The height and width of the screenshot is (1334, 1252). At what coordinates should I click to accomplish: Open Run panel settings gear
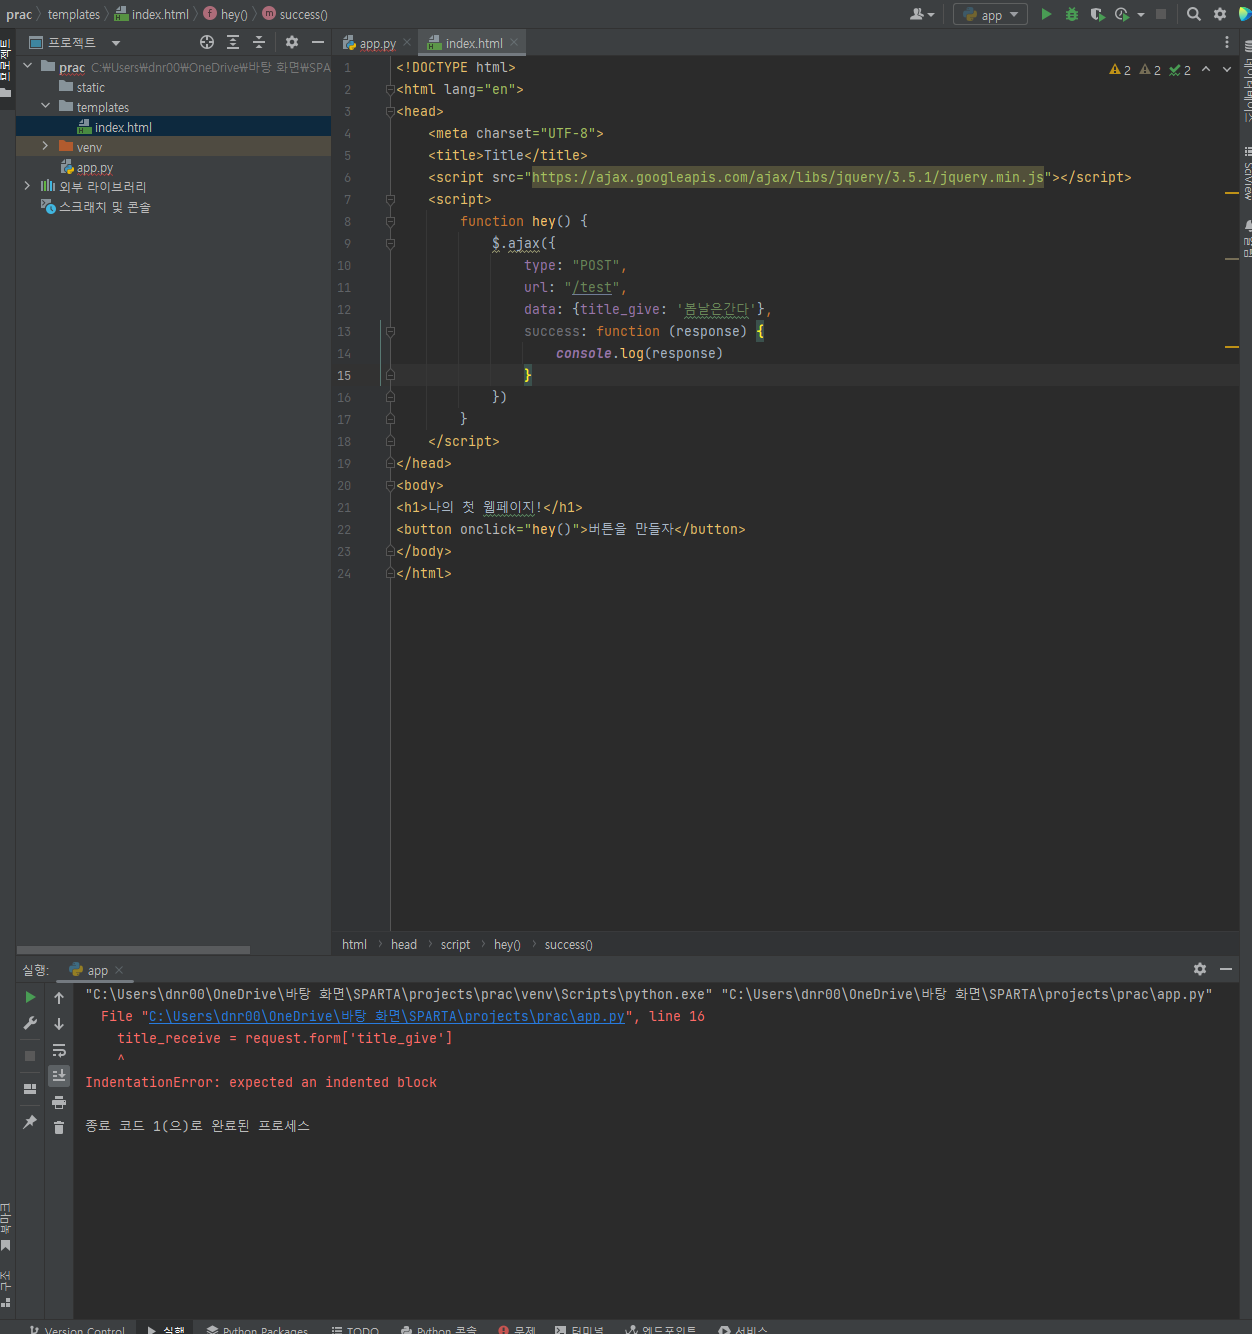tap(1200, 969)
